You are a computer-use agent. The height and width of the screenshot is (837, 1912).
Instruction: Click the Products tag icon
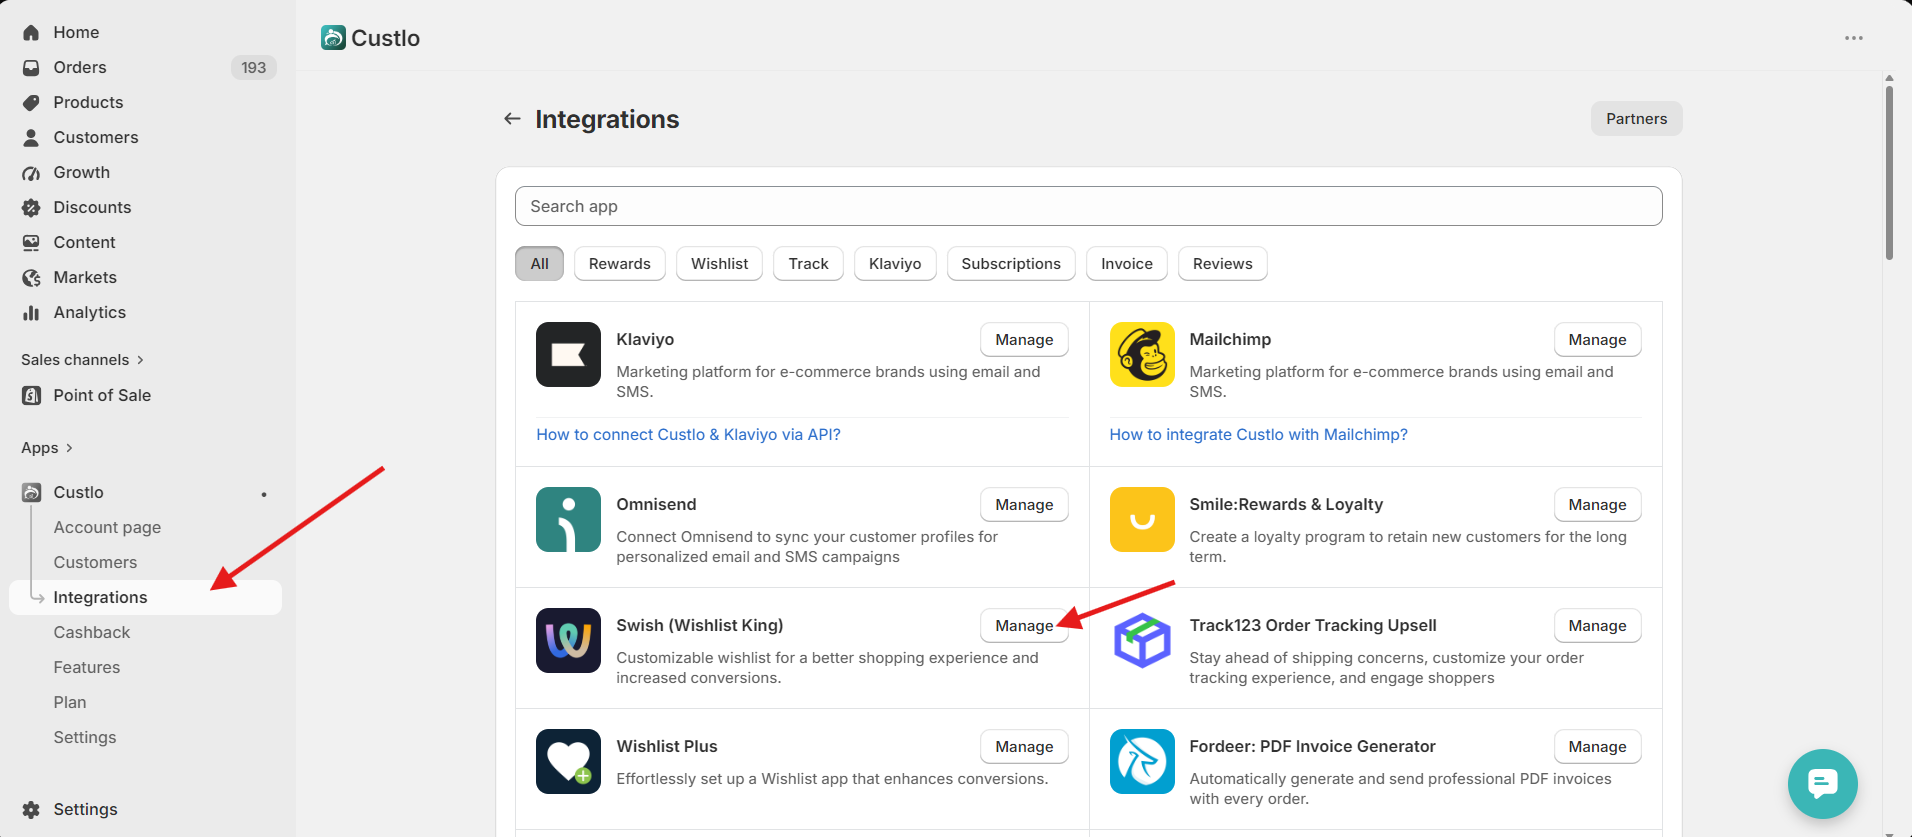31,103
